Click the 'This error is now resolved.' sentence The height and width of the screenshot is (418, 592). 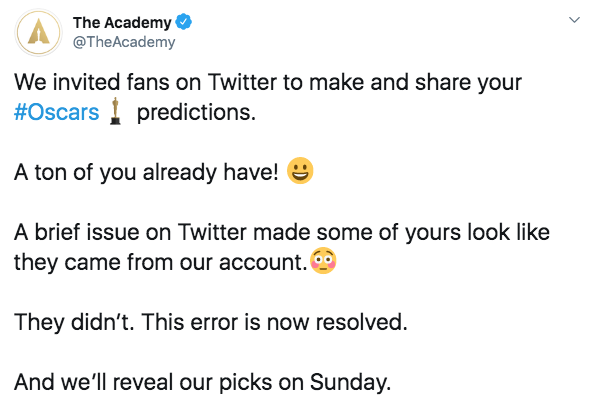coord(275,322)
